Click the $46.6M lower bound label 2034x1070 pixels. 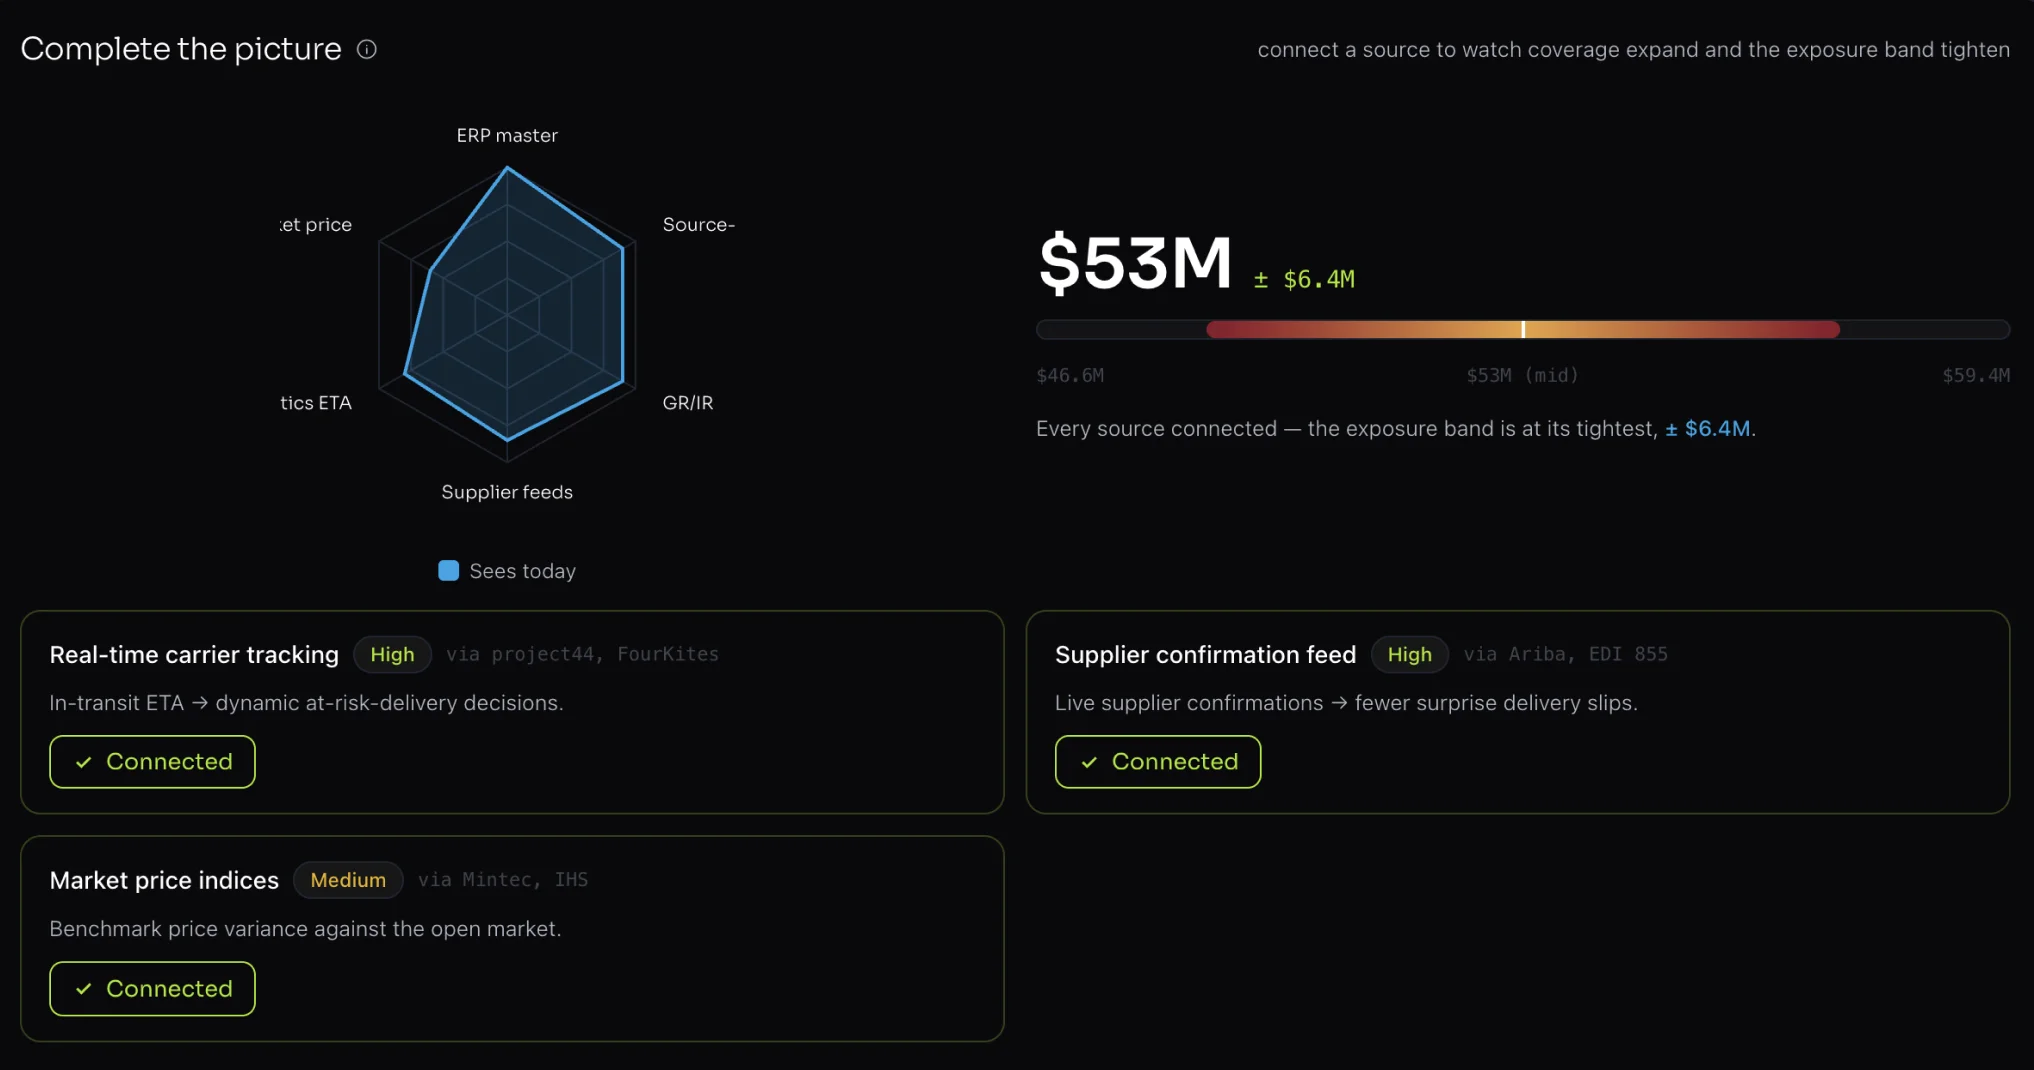[1070, 375]
